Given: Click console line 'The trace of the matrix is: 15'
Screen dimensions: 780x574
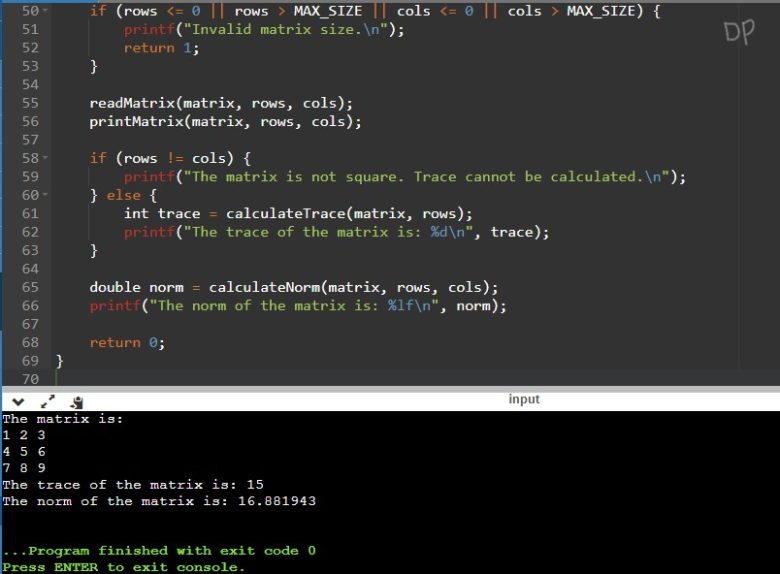Looking at the screenshot, I should pos(133,484).
